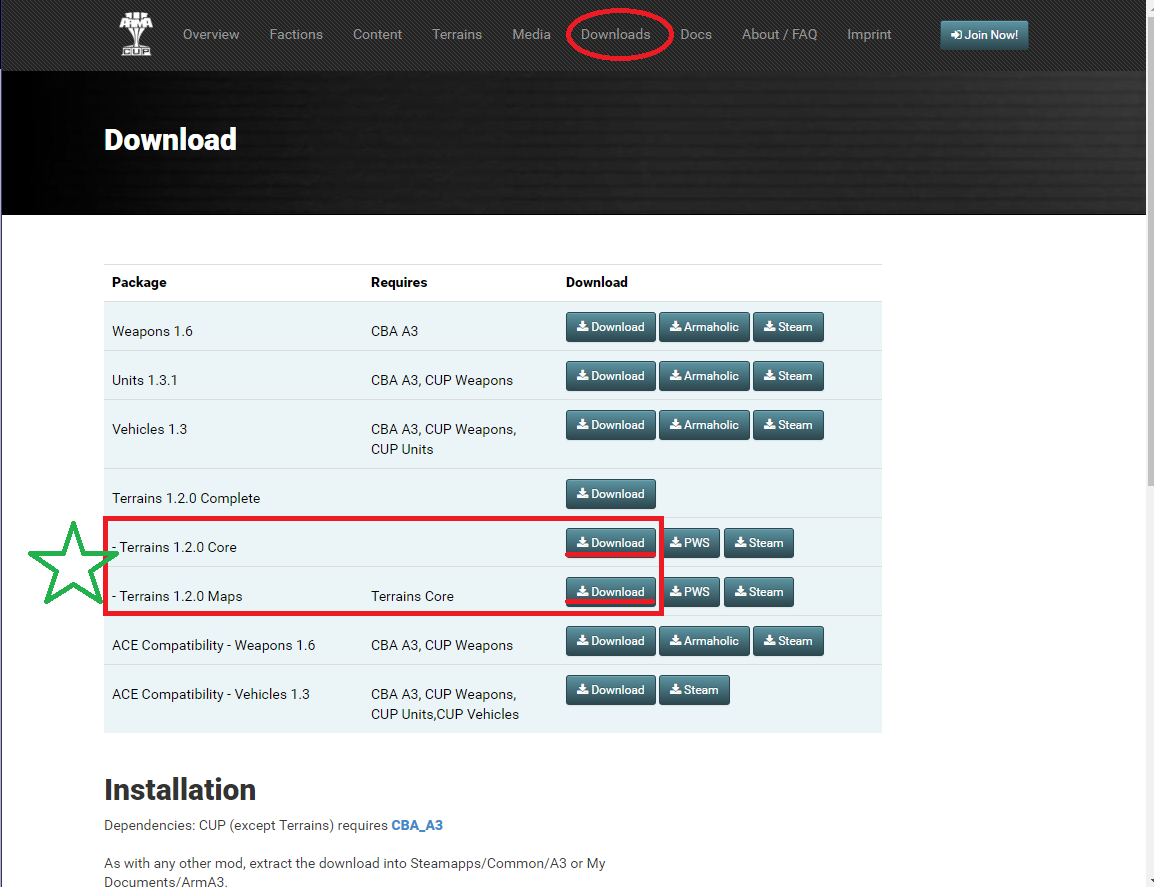Screen dimensions: 1154x887
Task: Click the Terrains 1.2.0 Complete package name
Action: (186, 498)
